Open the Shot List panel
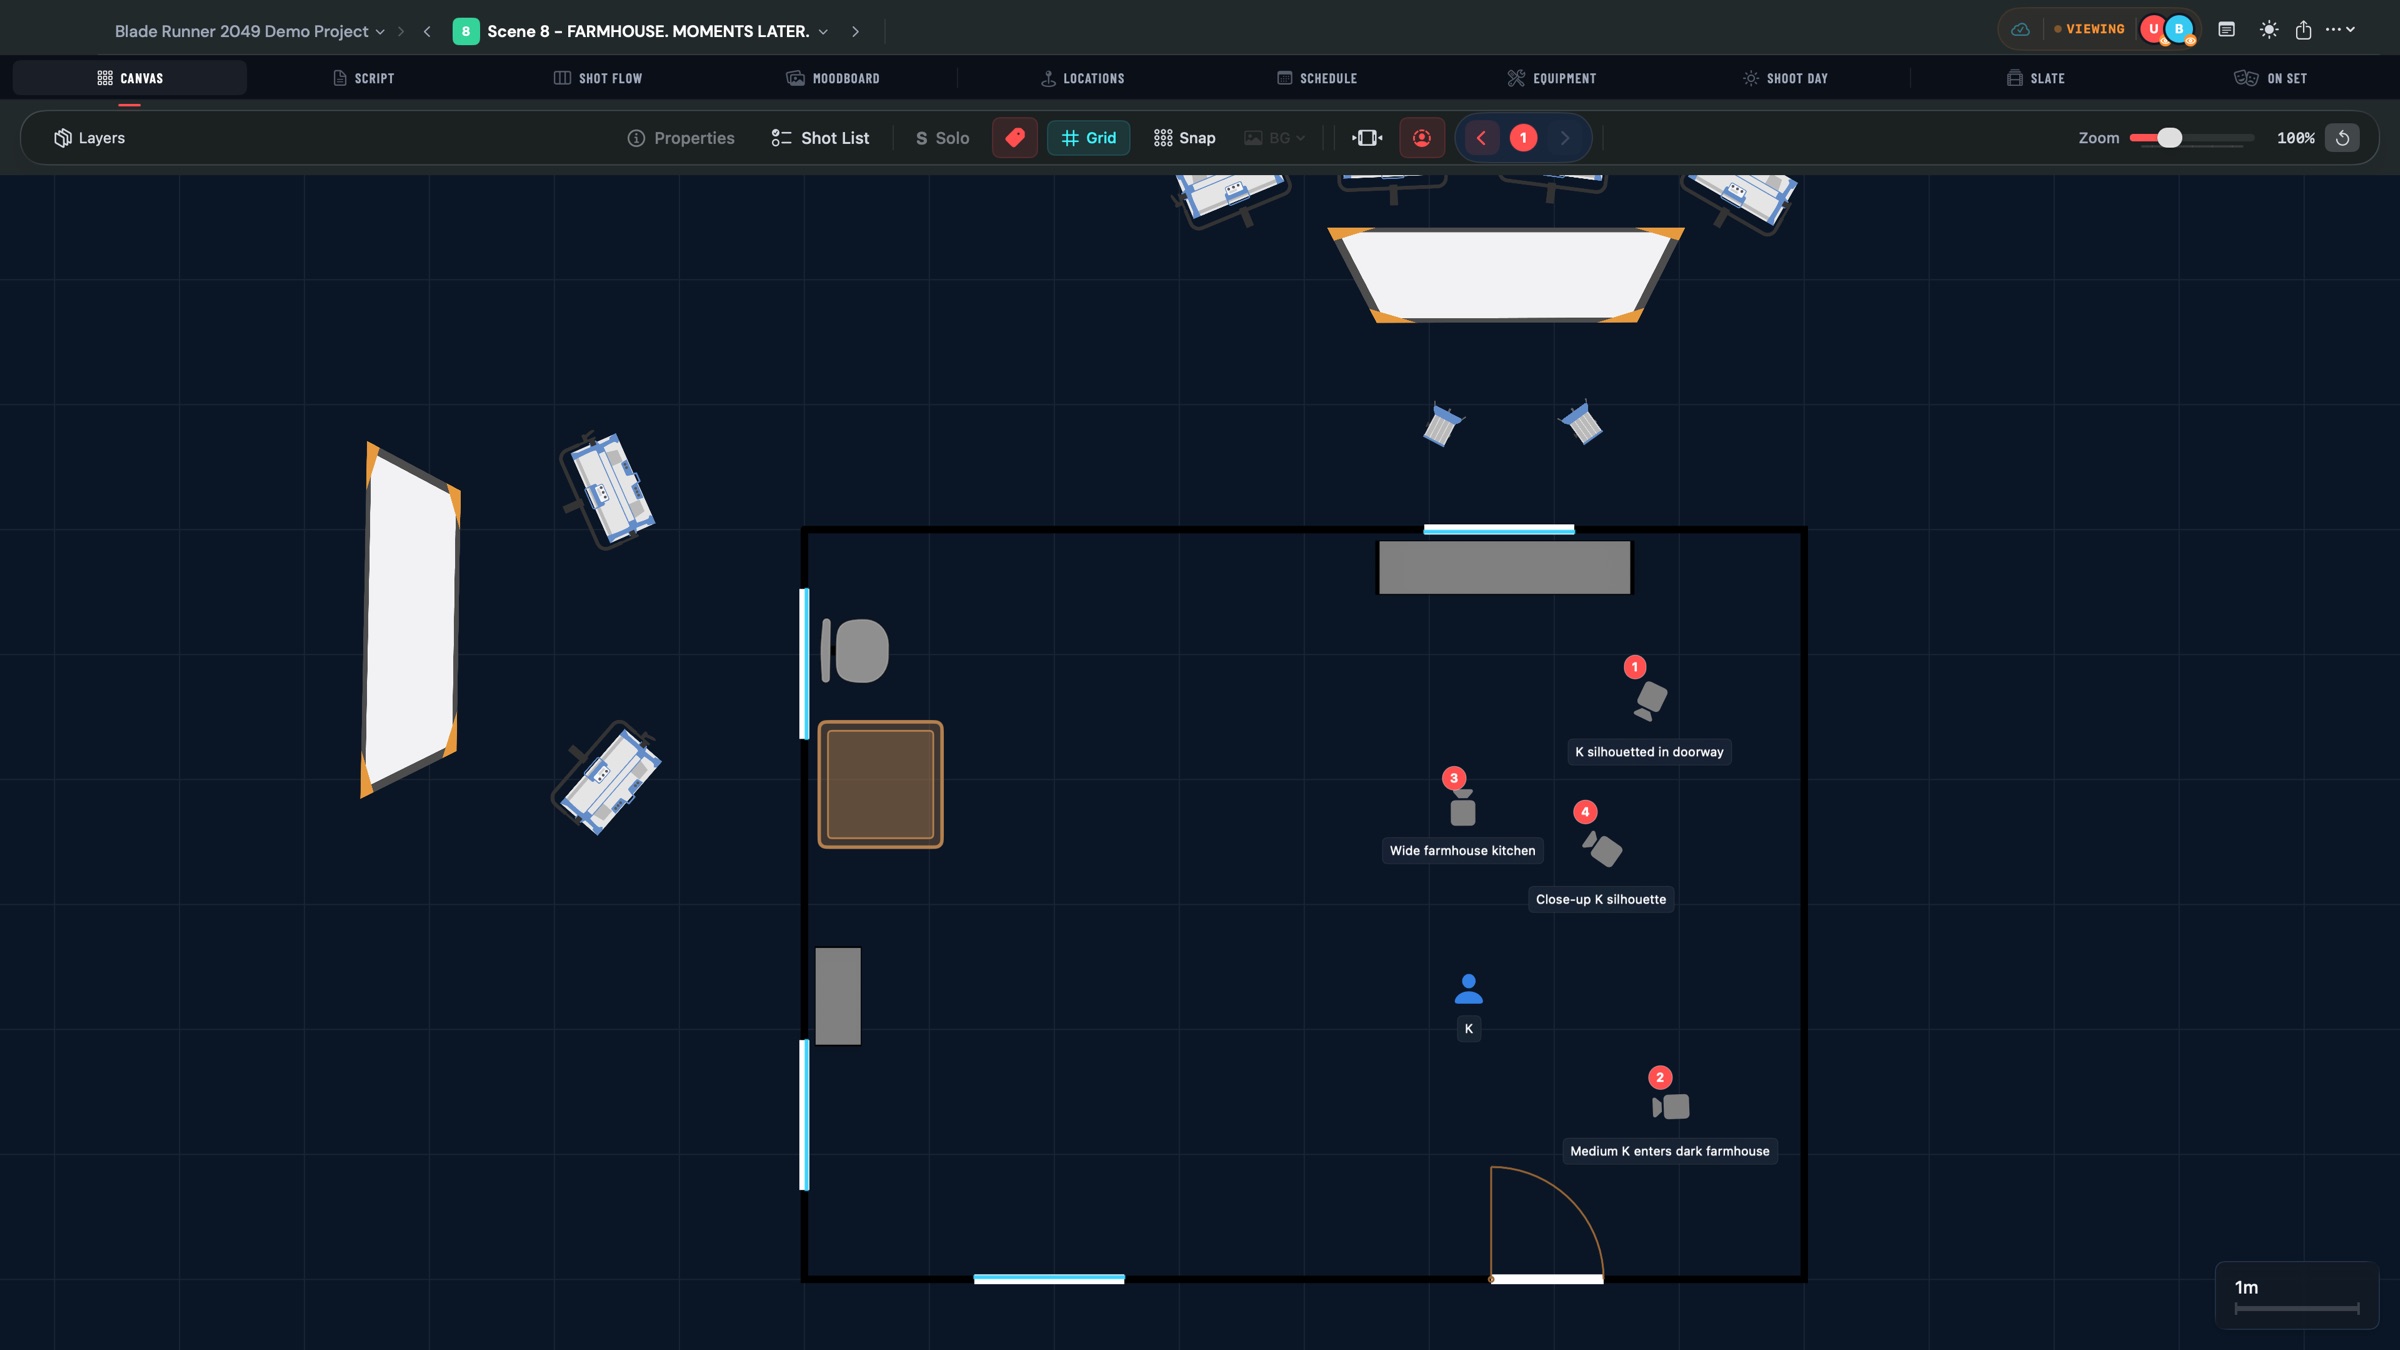The image size is (2400, 1350). [819, 137]
